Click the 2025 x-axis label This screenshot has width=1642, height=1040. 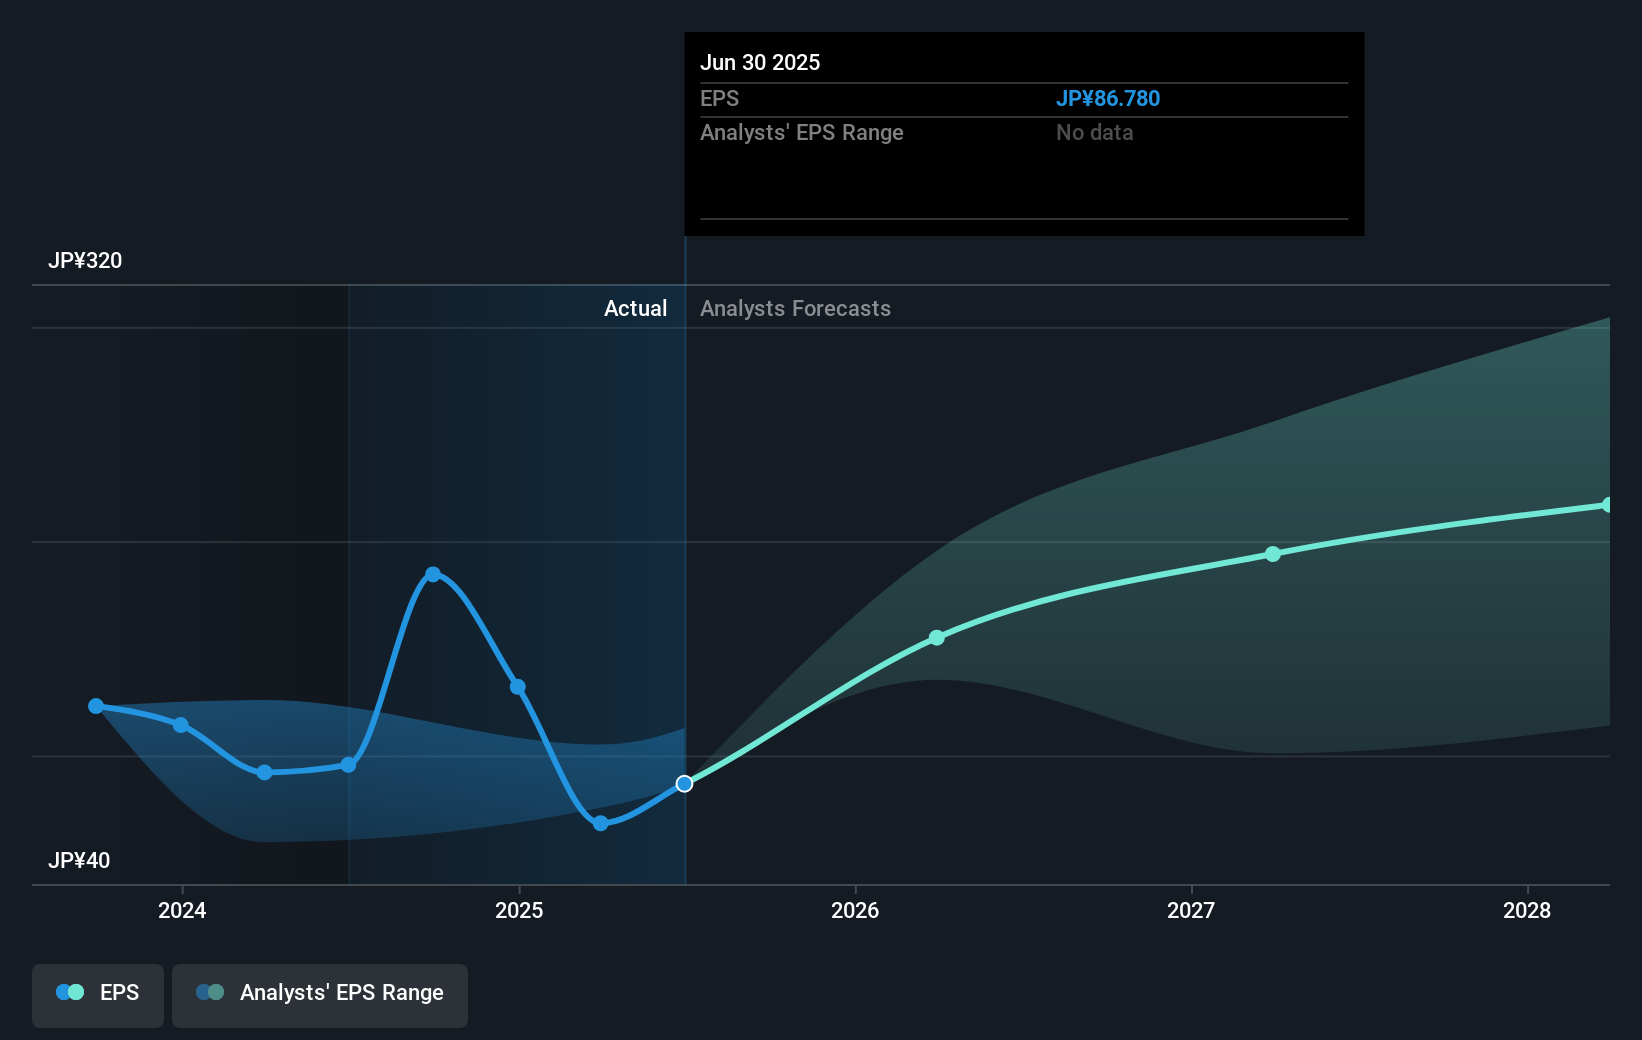coord(519,910)
